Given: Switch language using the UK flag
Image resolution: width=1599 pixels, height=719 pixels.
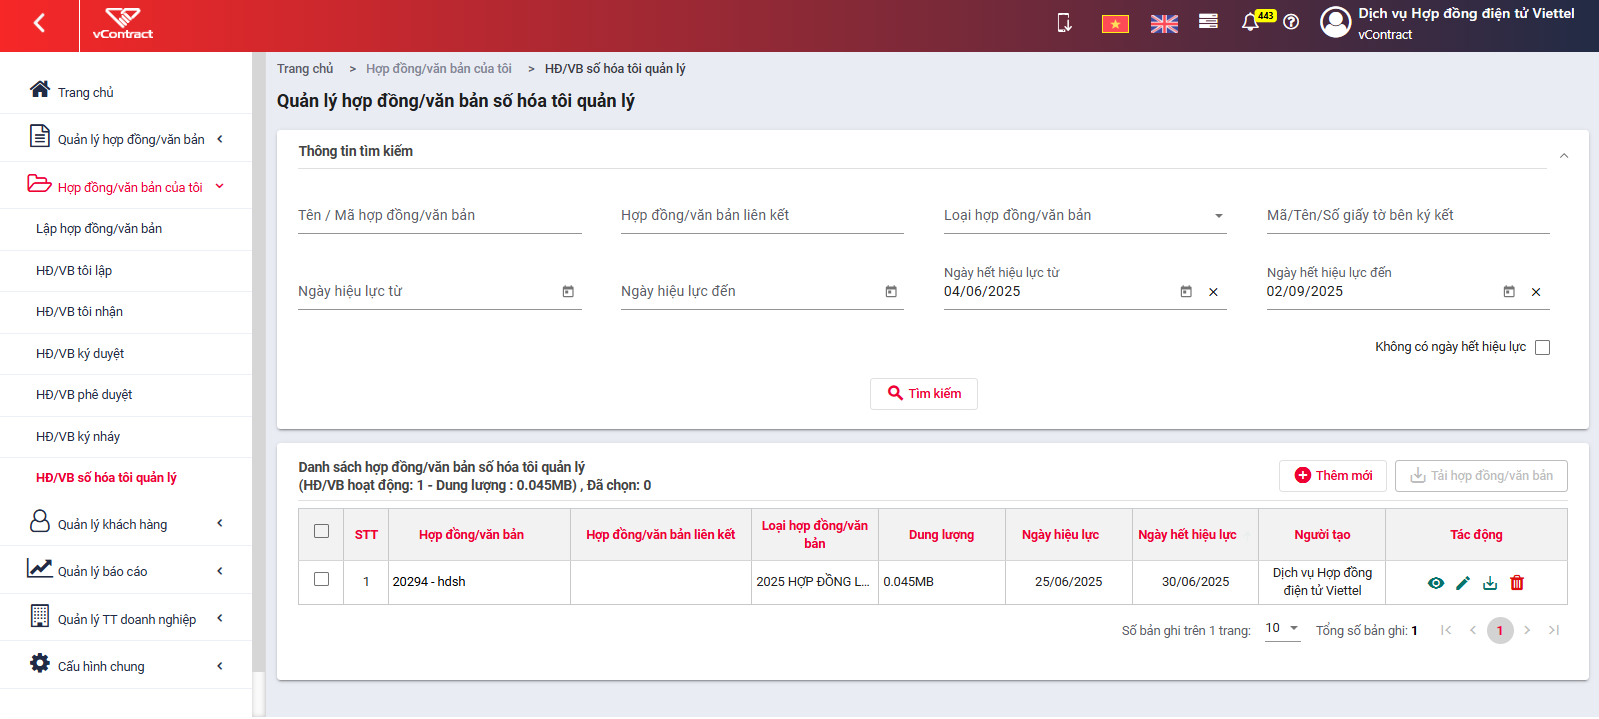Looking at the screenshot, I should (x=1164, y=23).
